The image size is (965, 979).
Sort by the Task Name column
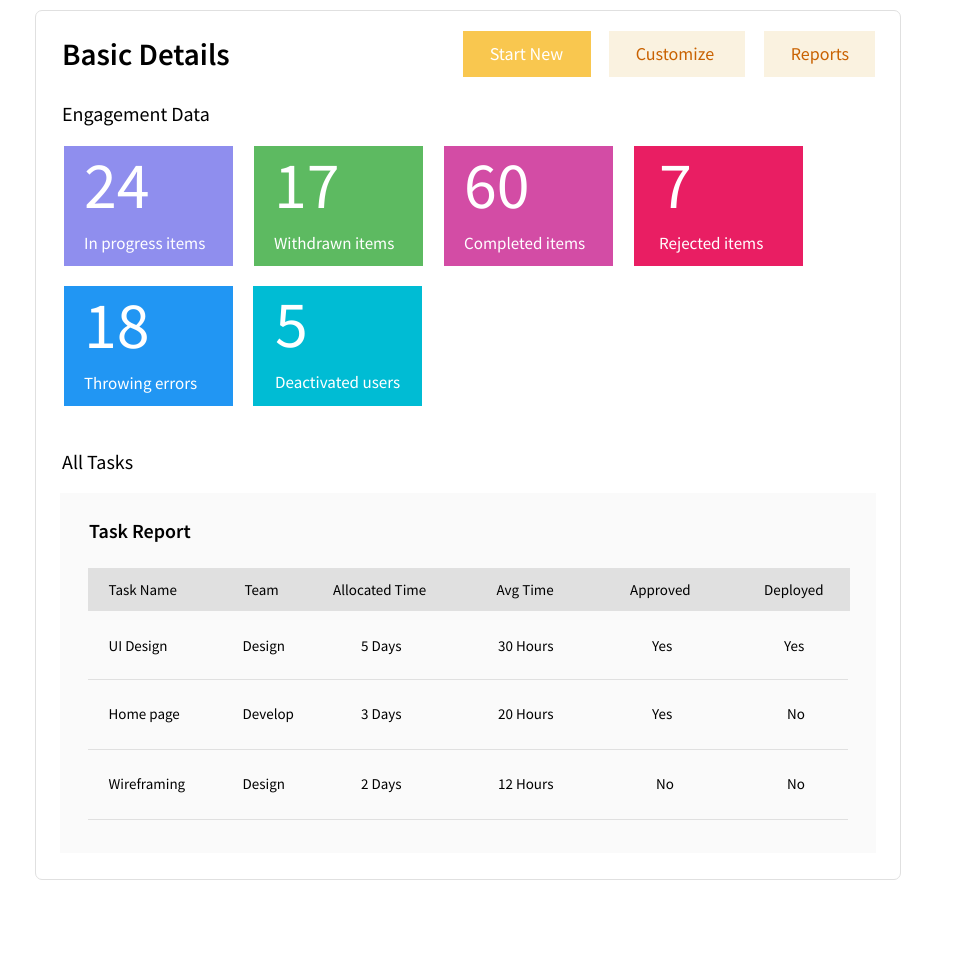143,590
